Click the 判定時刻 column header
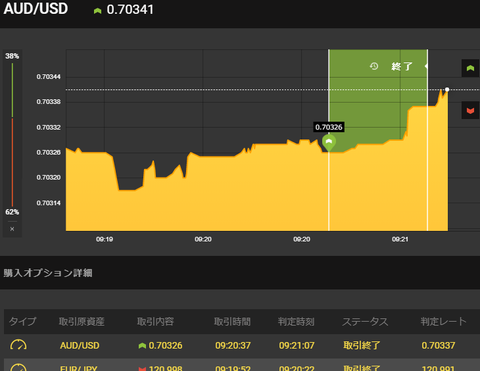480x371 pixels. [296, 321]
